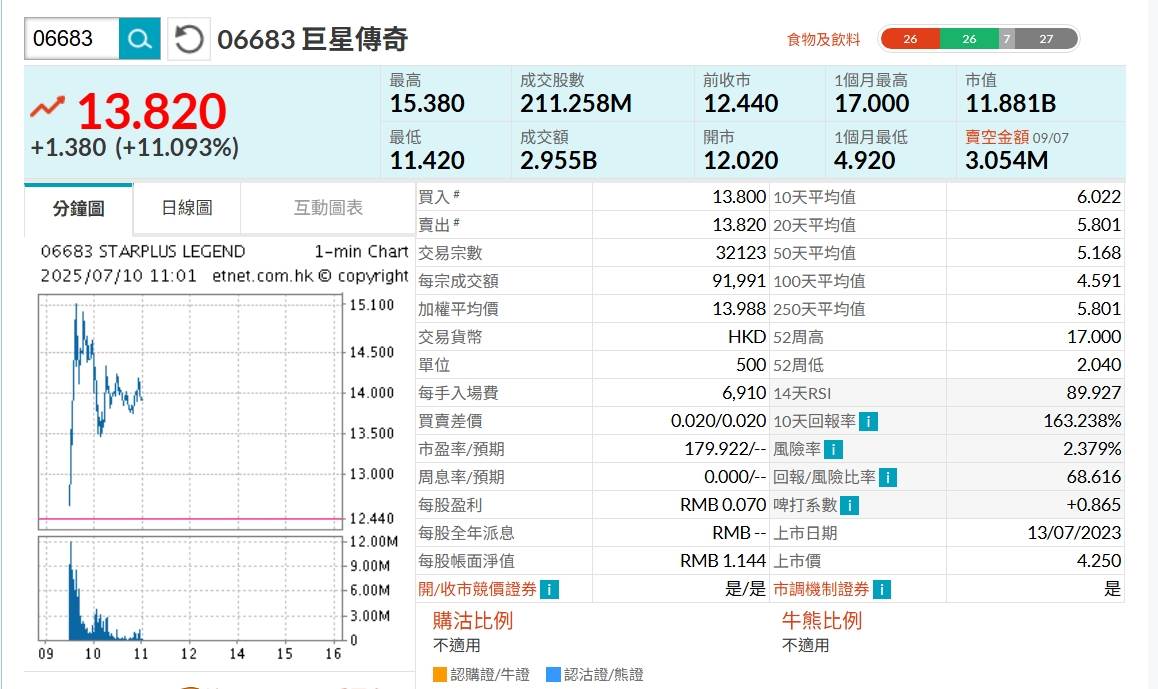Open the 互動圖表 tab
Image resolution: width=1158 pixels, height=689 pixels.
pyautogui.click(x=328, y=208)
